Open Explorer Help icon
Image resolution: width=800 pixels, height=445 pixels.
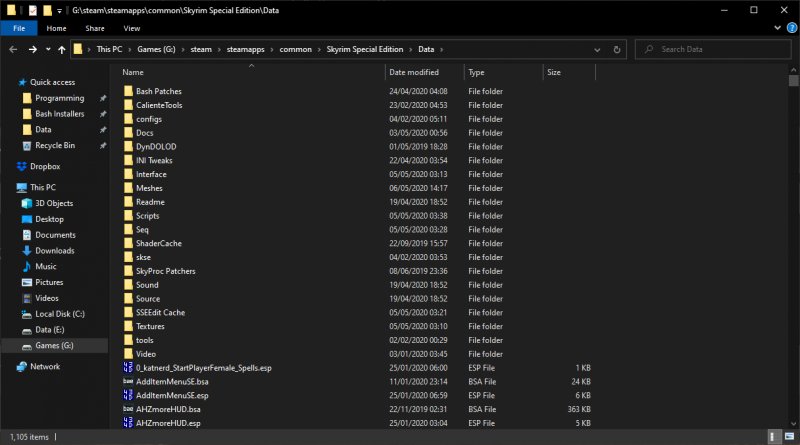pyautogui.click(x=792, y=28)
